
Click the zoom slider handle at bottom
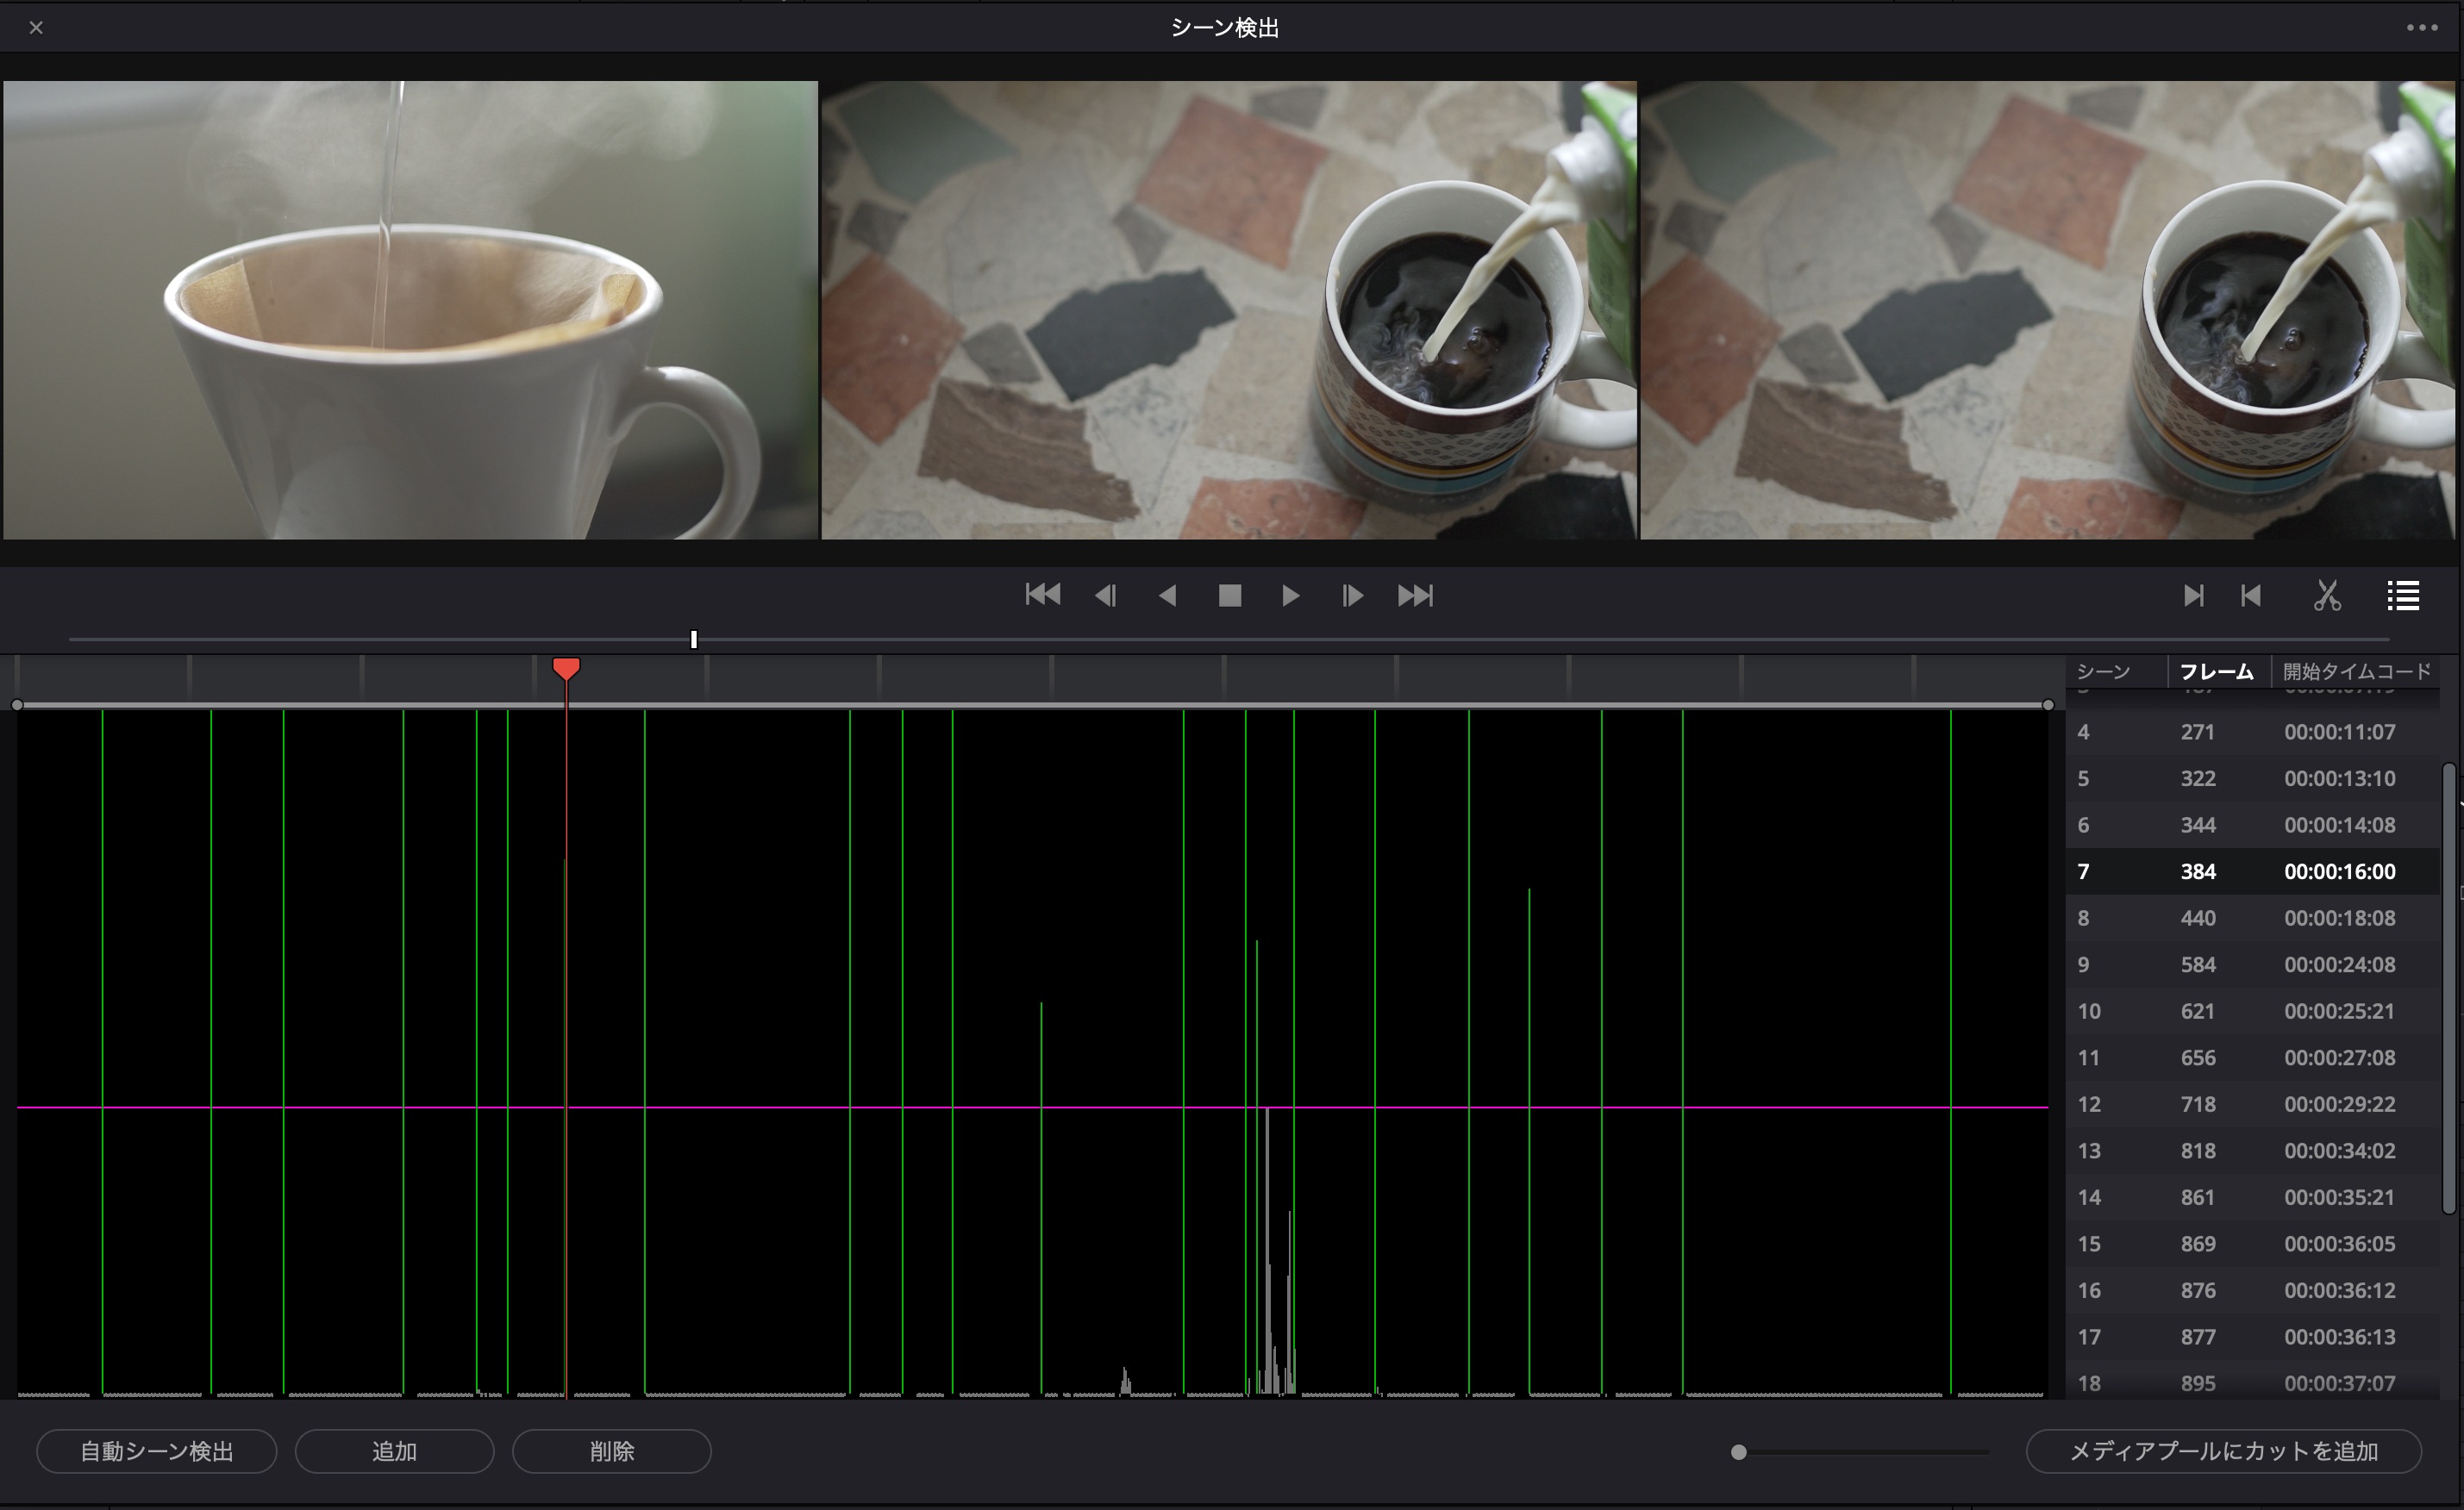[x=1739, y=1452]
